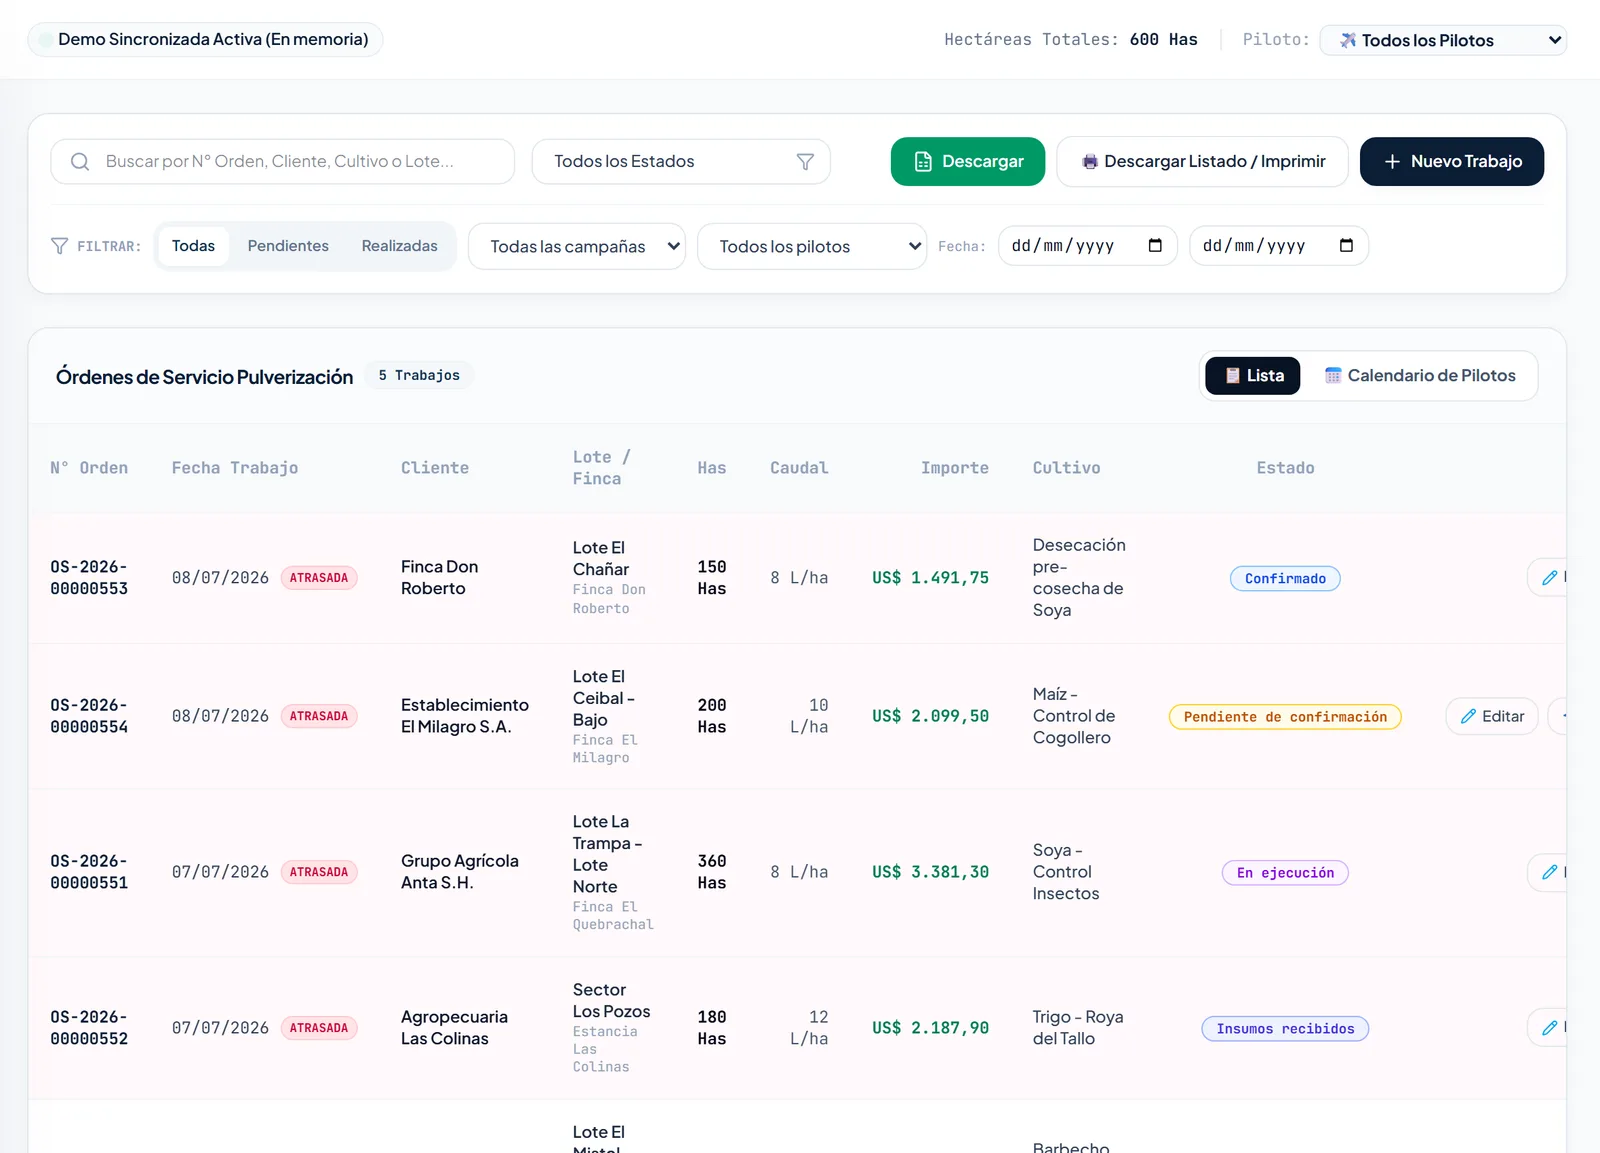Switch to the Pendientes tab

click(x=288, y=246)
